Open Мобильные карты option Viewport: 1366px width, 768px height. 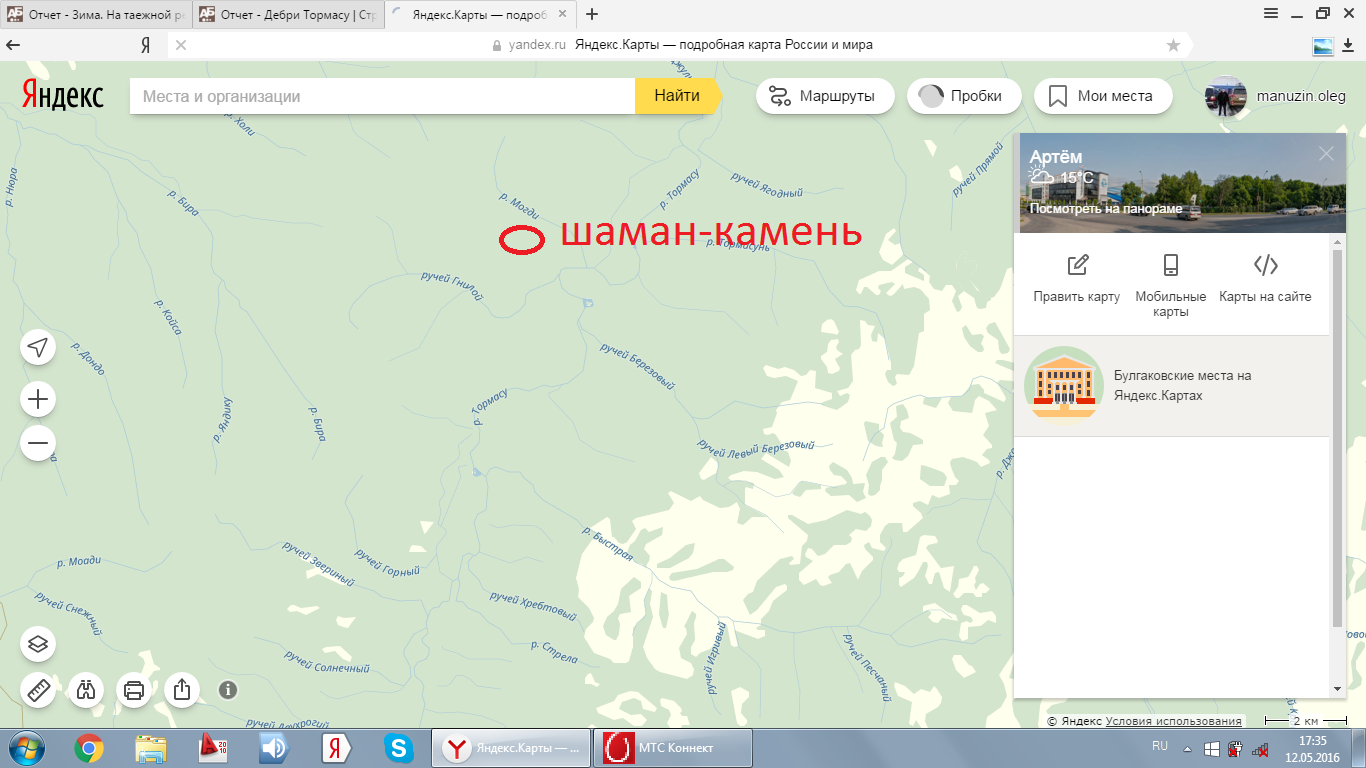[x=1171, y=285]
